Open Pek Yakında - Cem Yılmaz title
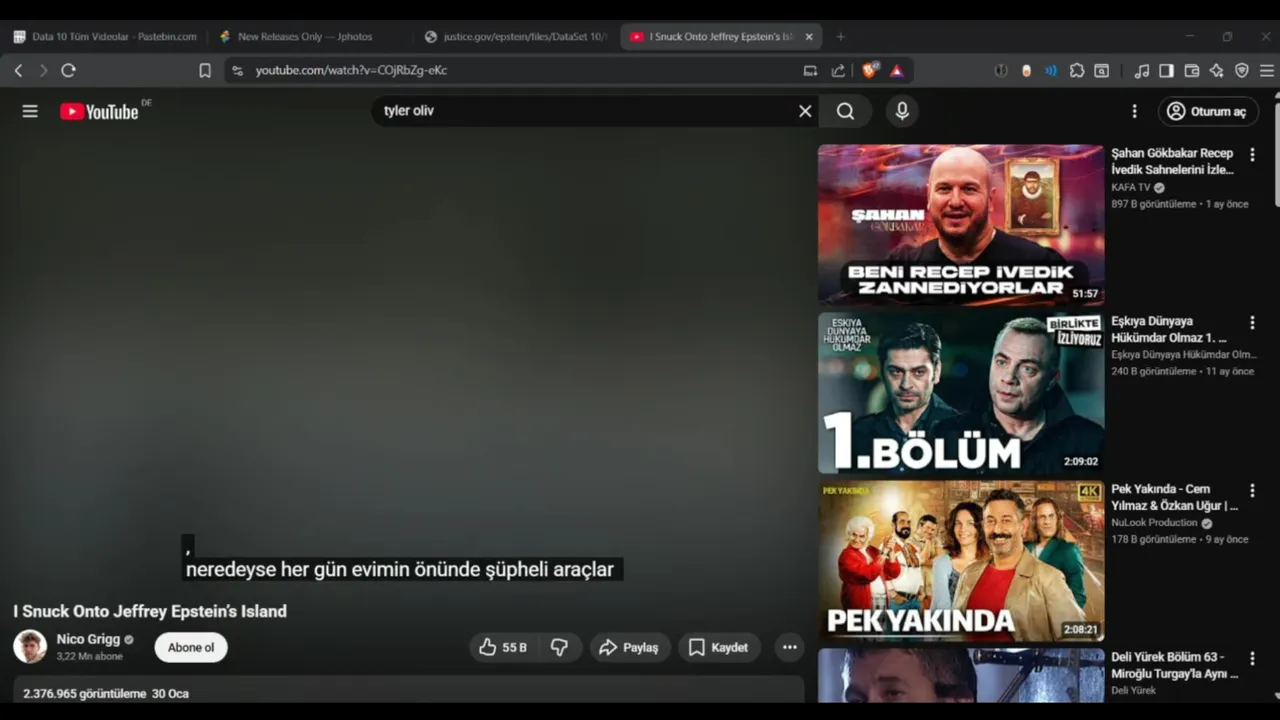The image size is (1280, 720). 1175,497
